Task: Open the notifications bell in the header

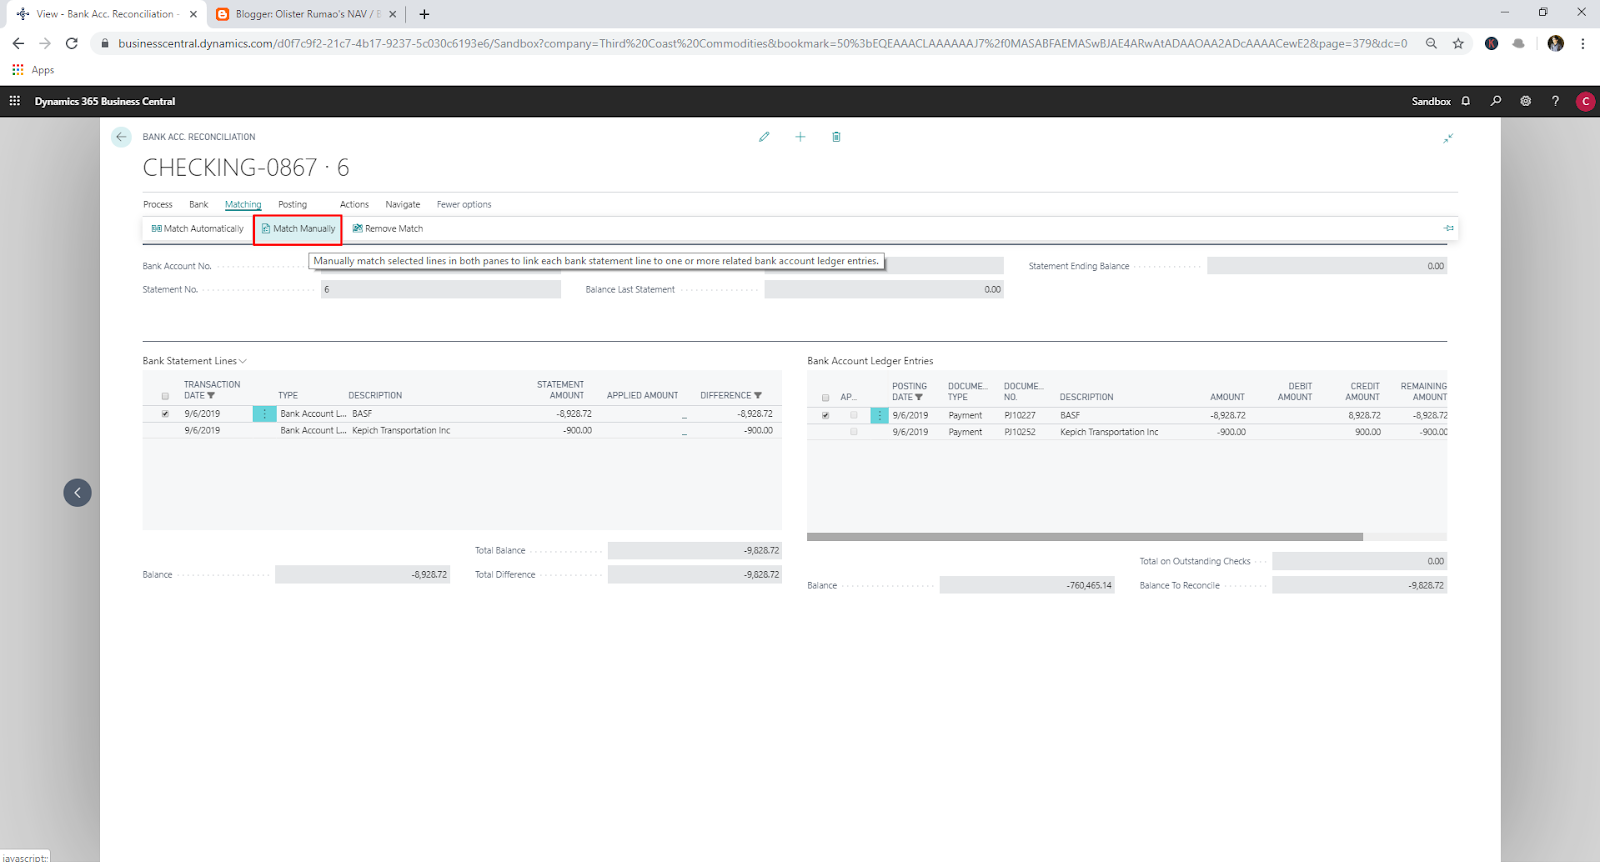Action: coord(1466,101)
